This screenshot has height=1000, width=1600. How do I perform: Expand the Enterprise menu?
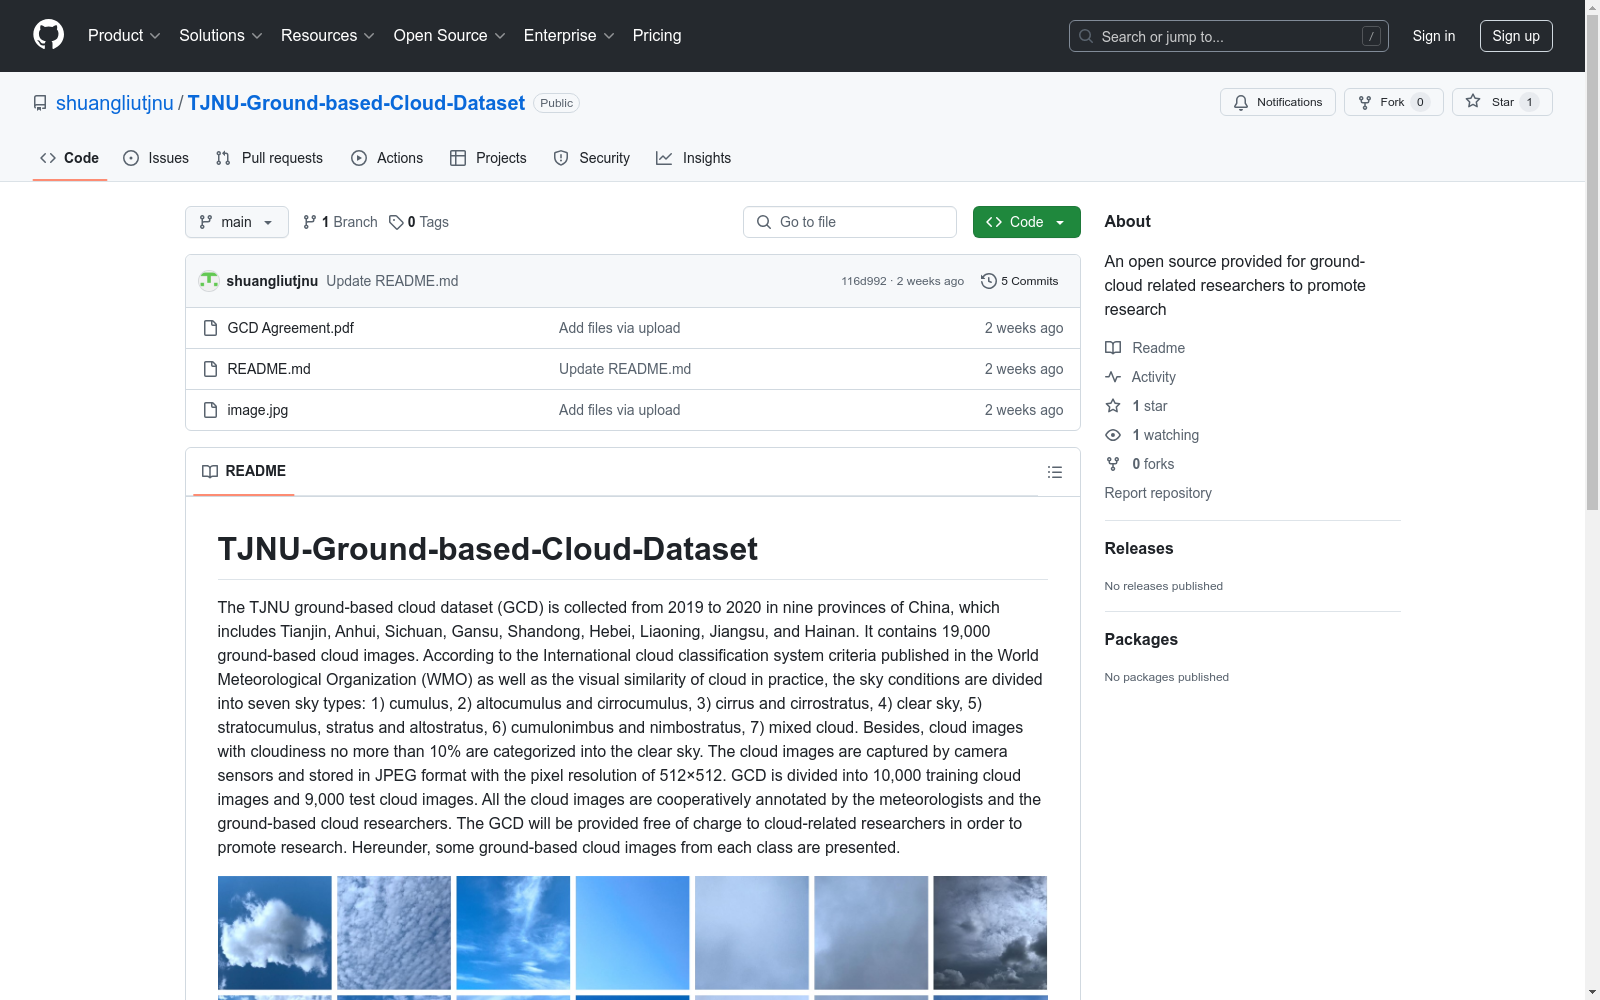coord(569,36)
